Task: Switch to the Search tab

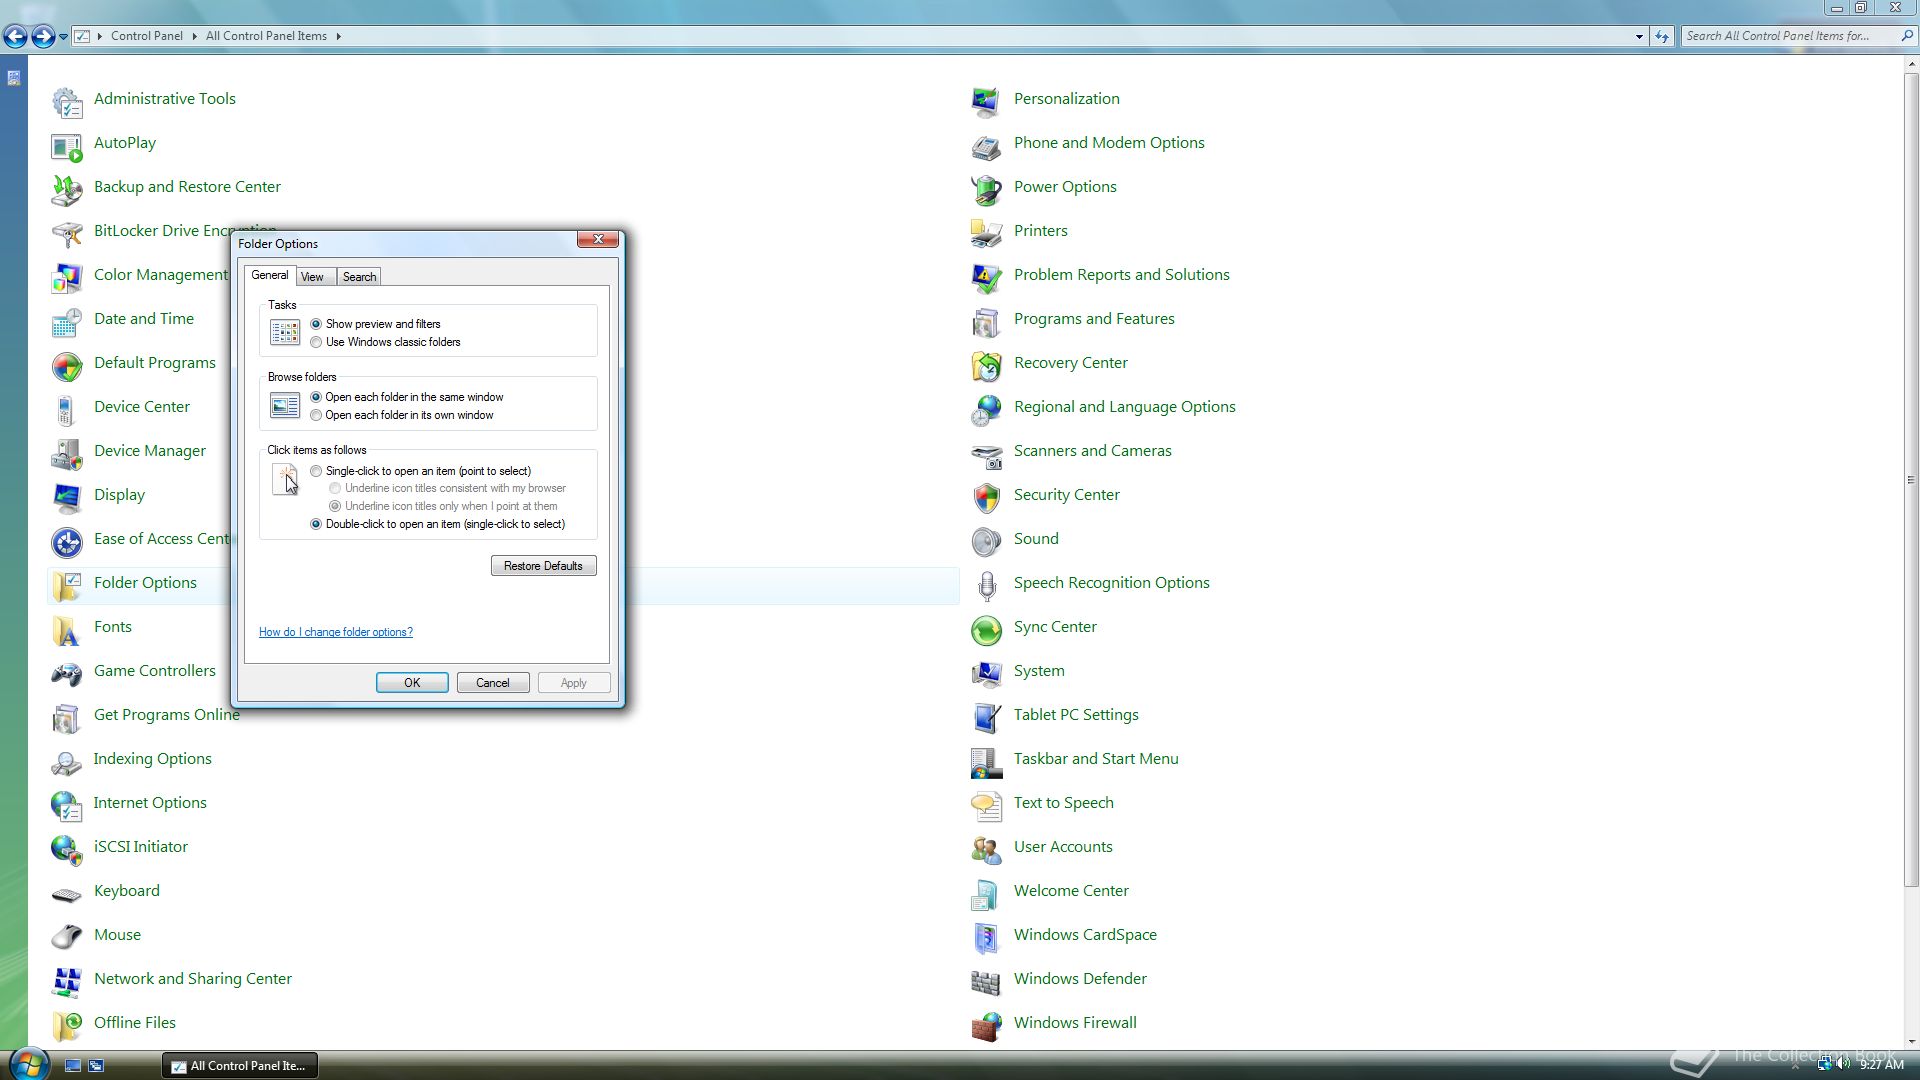Action: tap(359, 277)
